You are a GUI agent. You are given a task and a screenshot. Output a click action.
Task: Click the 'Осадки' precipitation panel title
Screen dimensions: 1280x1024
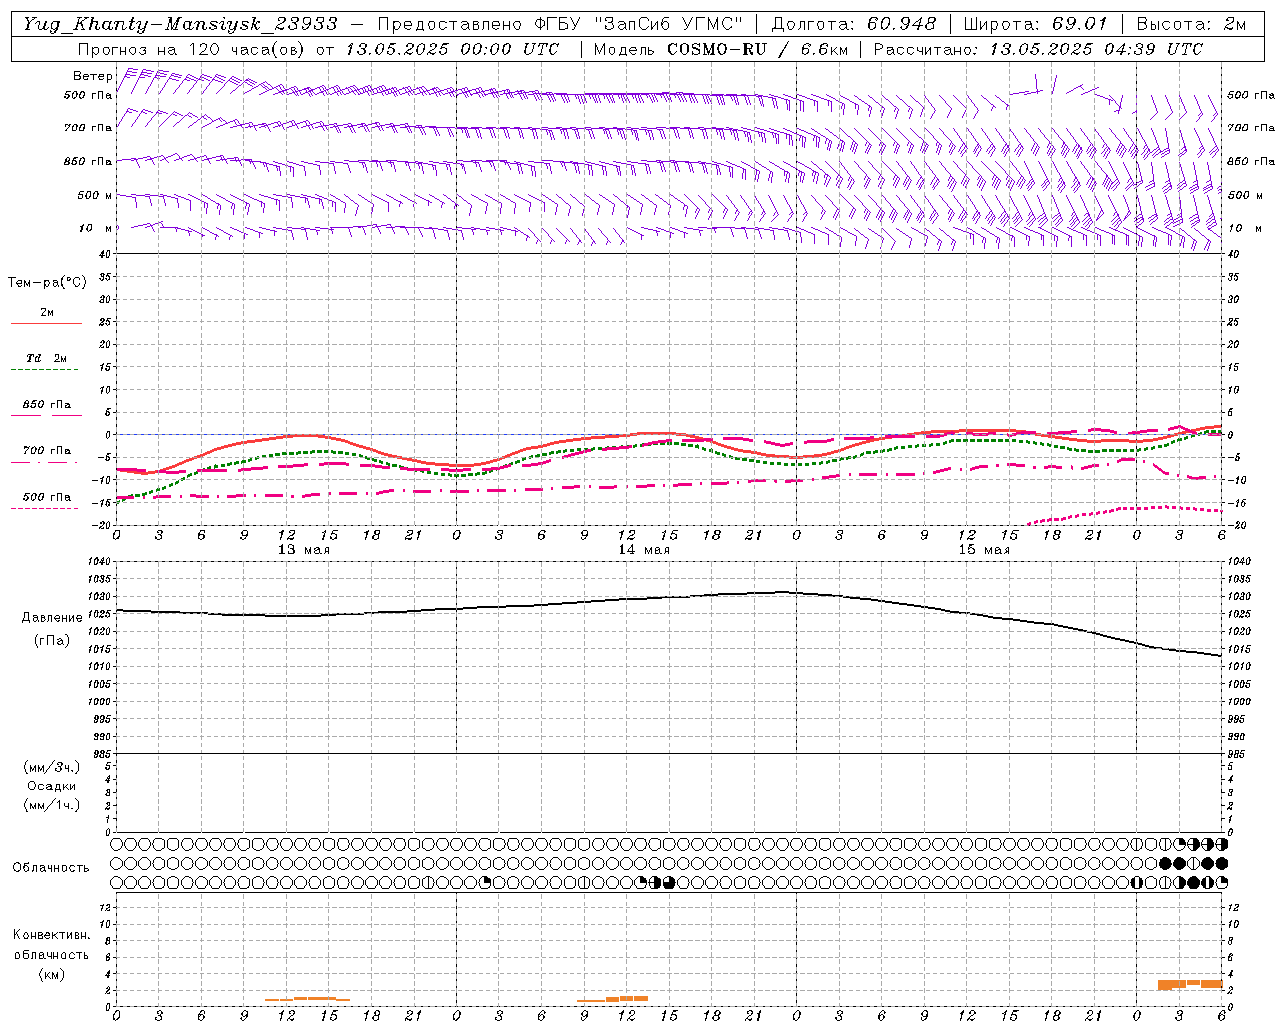(x=52, y=786)
